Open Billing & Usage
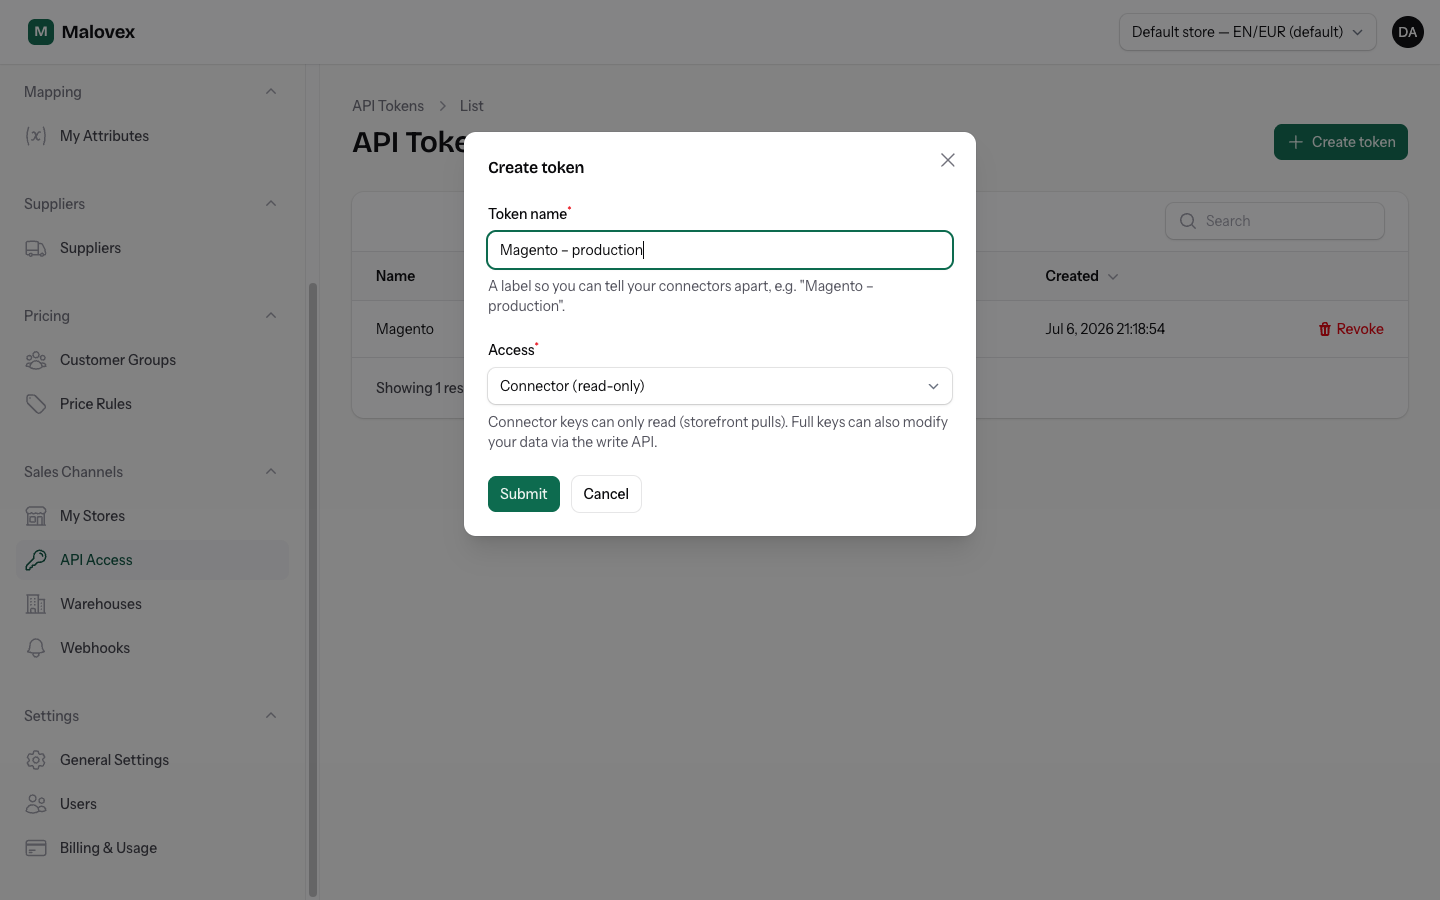The image size is (1440, 900). pos(152,848)
